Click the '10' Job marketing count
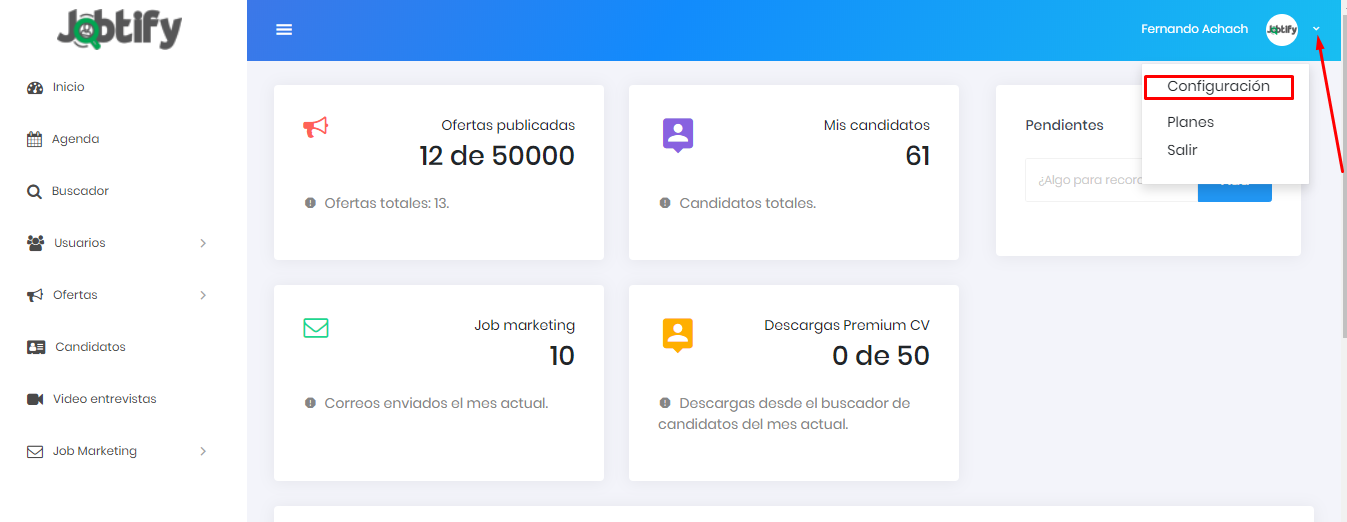The height and width of the screenshot is (522, 1347). (x=562, y=356)
